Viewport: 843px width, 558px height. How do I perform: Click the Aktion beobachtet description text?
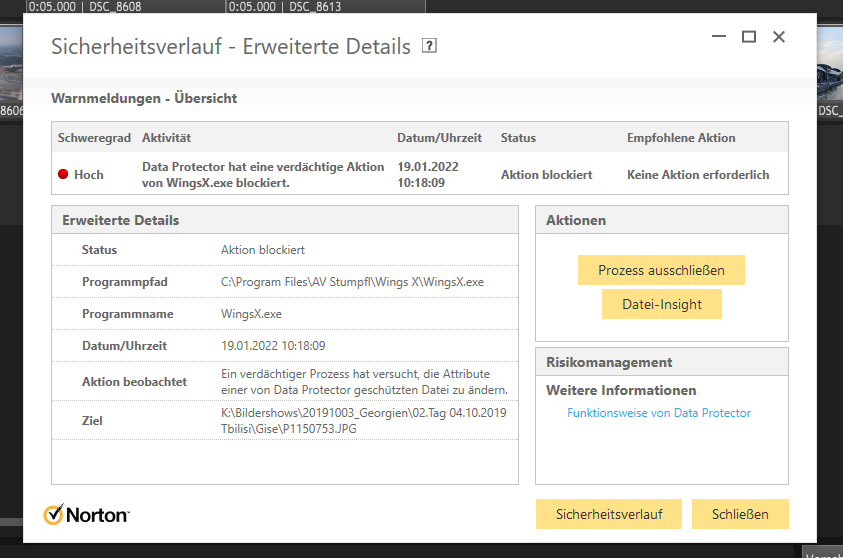(x=364, y=382)
